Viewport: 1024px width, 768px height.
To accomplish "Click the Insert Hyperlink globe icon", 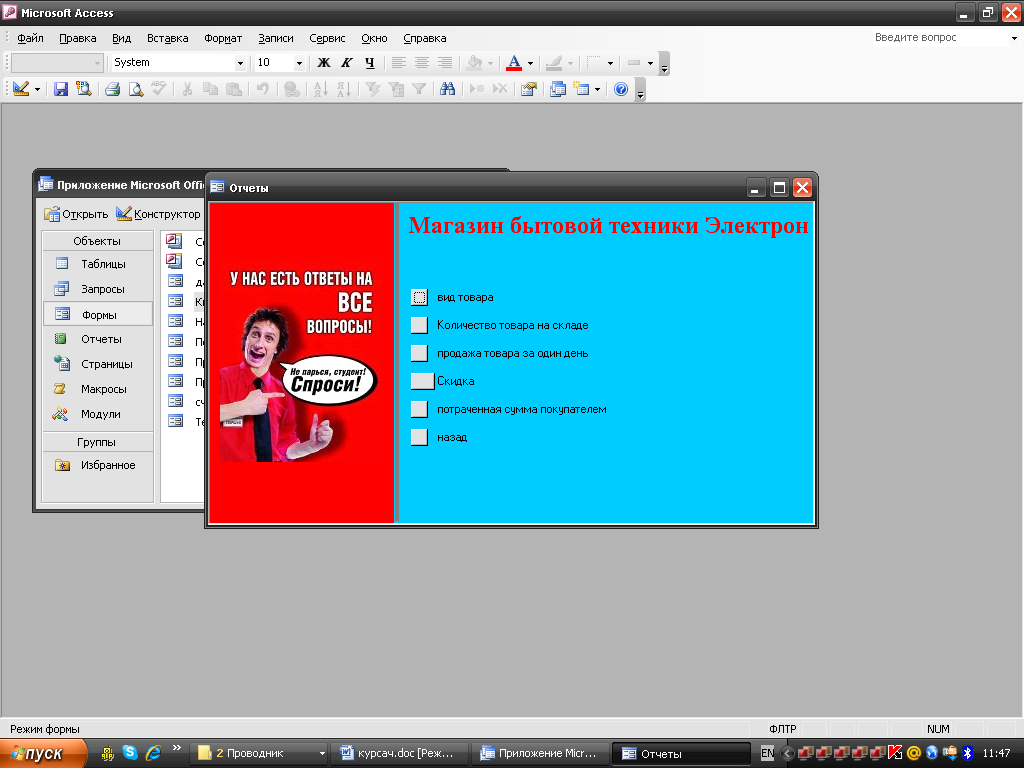I will coord(291,89).
